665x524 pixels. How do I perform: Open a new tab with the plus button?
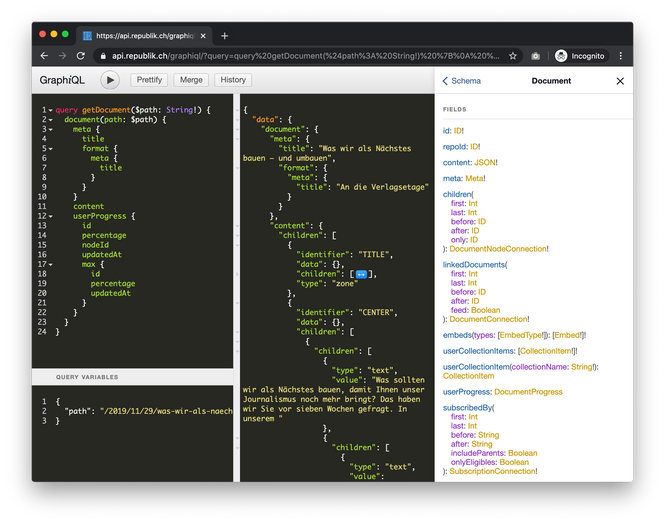[x=225, y=35]
